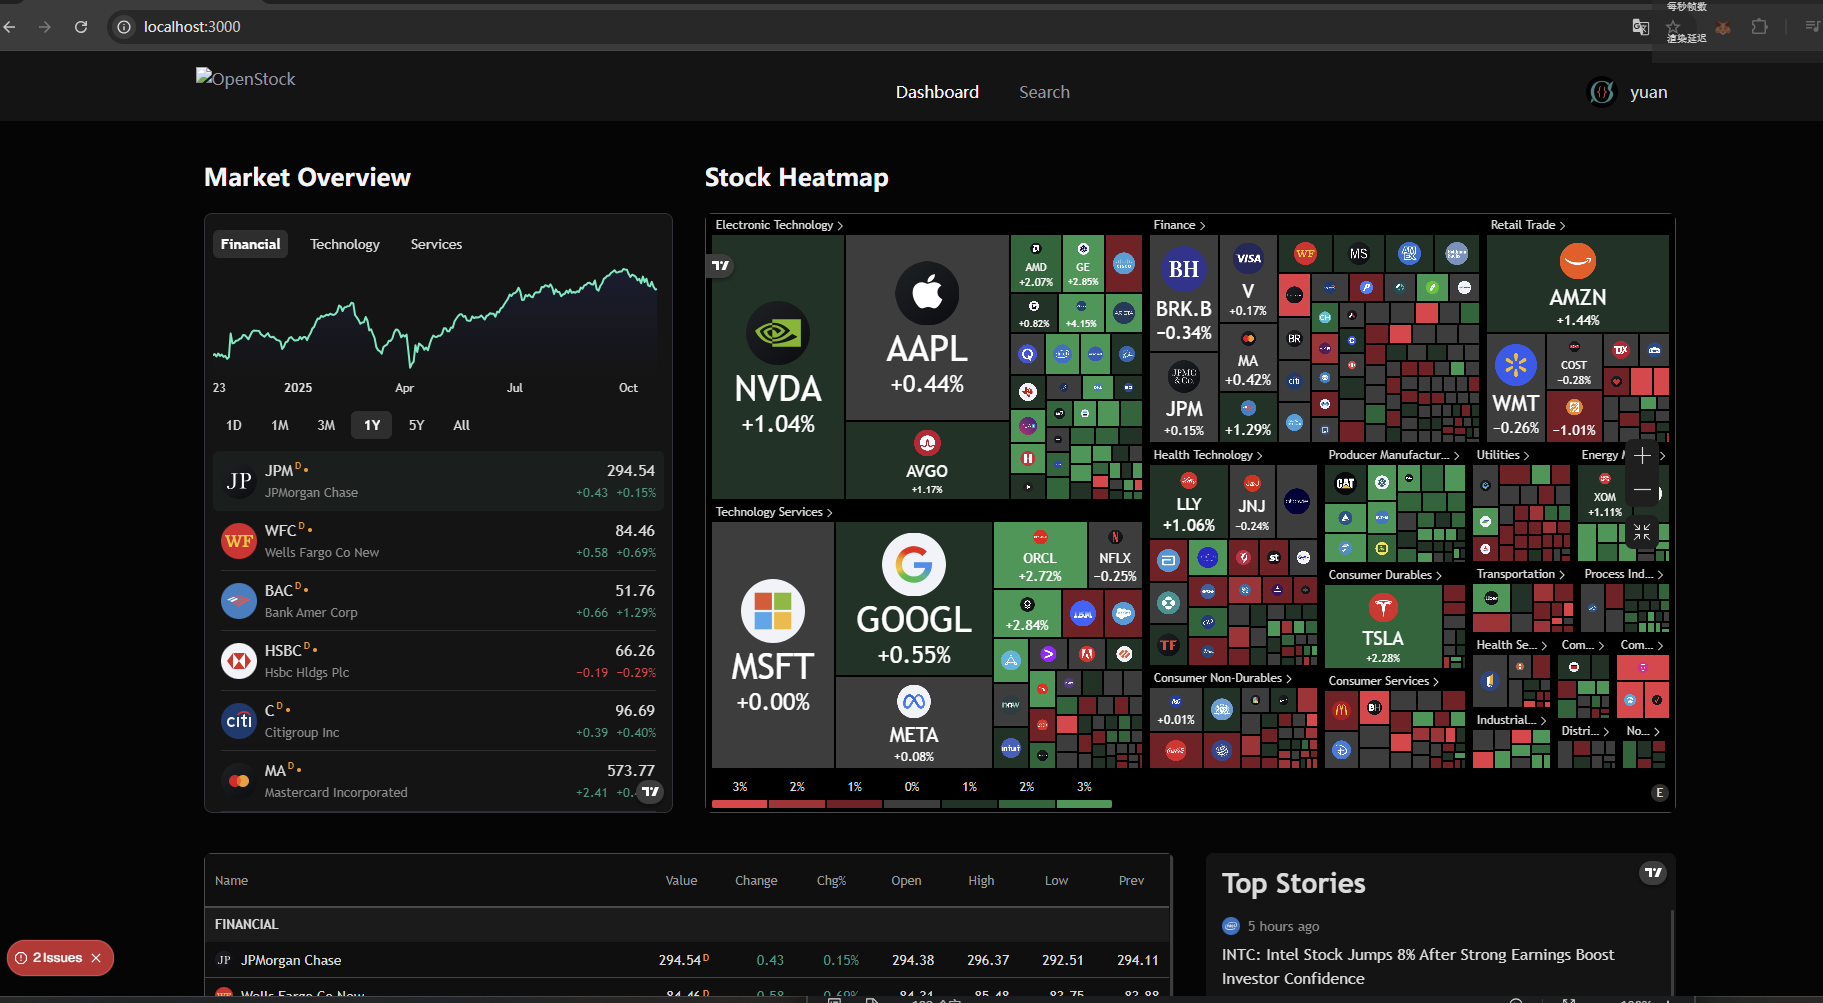Open the yuan user menu

(x=1628, y=92)
